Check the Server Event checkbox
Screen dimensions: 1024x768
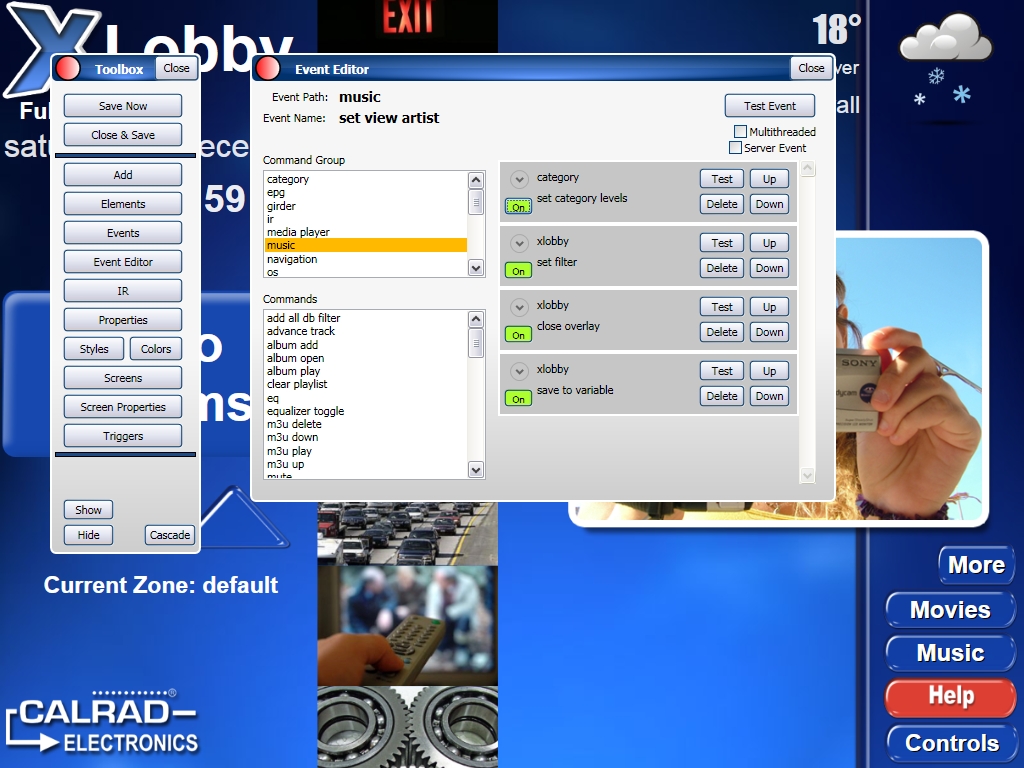736,148
